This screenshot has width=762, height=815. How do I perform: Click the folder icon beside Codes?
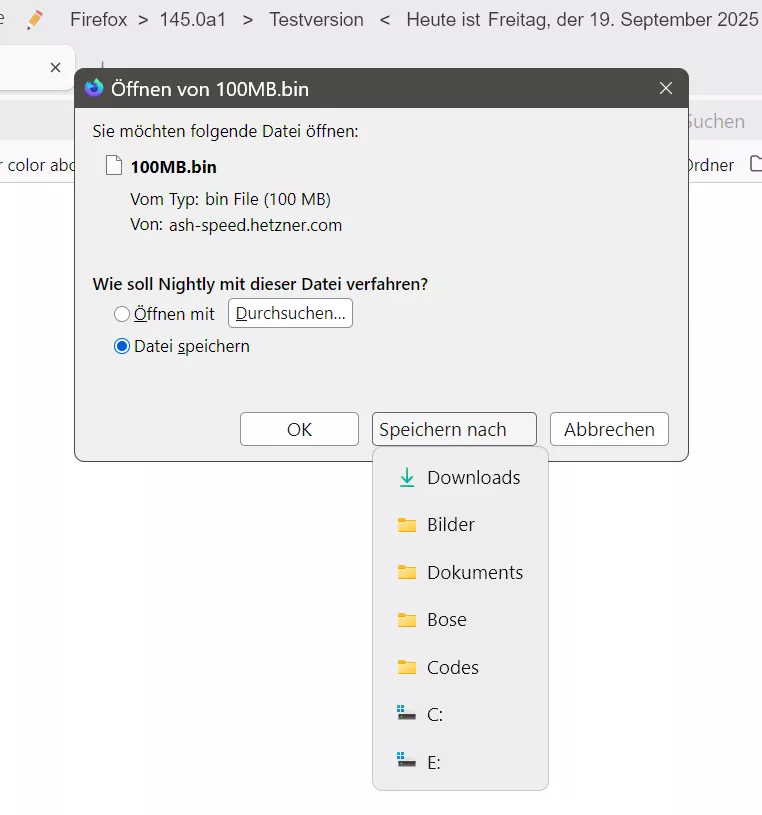click(x=407, y=667)
